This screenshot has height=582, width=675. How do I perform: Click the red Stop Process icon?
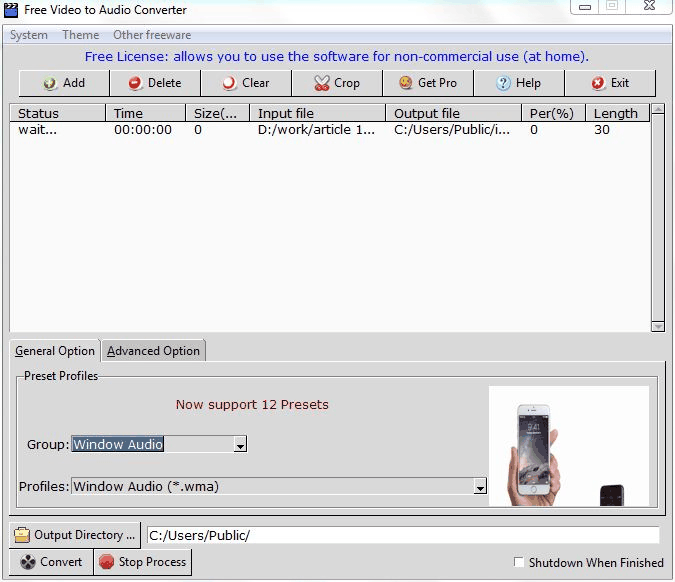coord(106,562)
